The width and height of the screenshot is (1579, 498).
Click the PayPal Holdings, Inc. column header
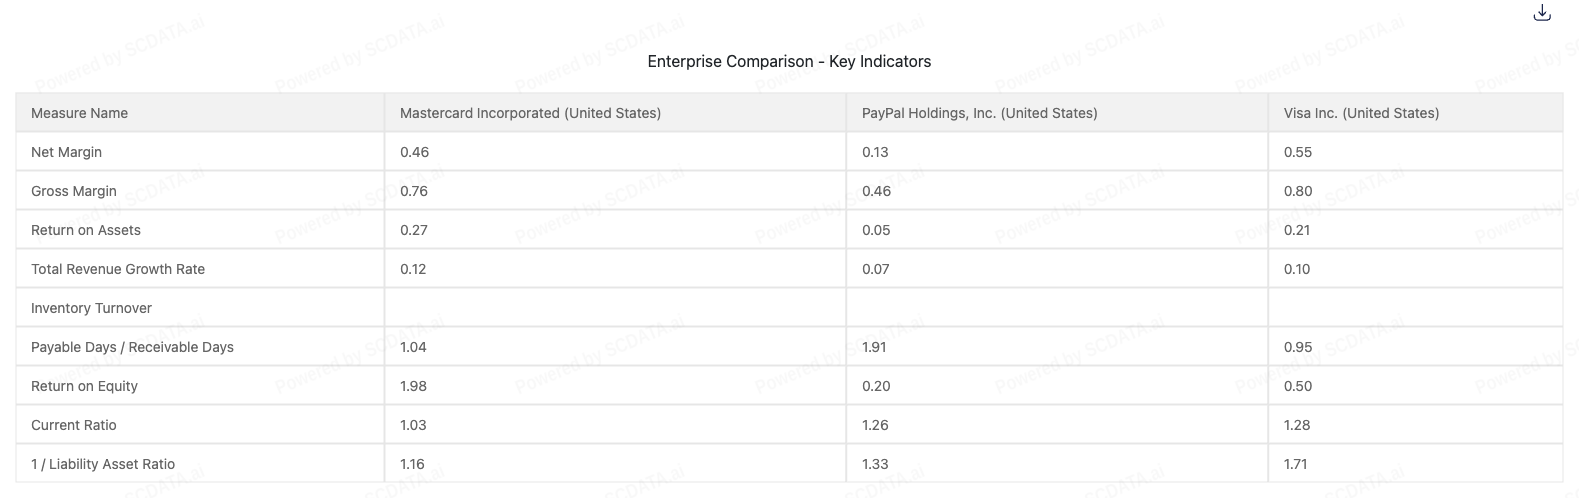(979, 113)
